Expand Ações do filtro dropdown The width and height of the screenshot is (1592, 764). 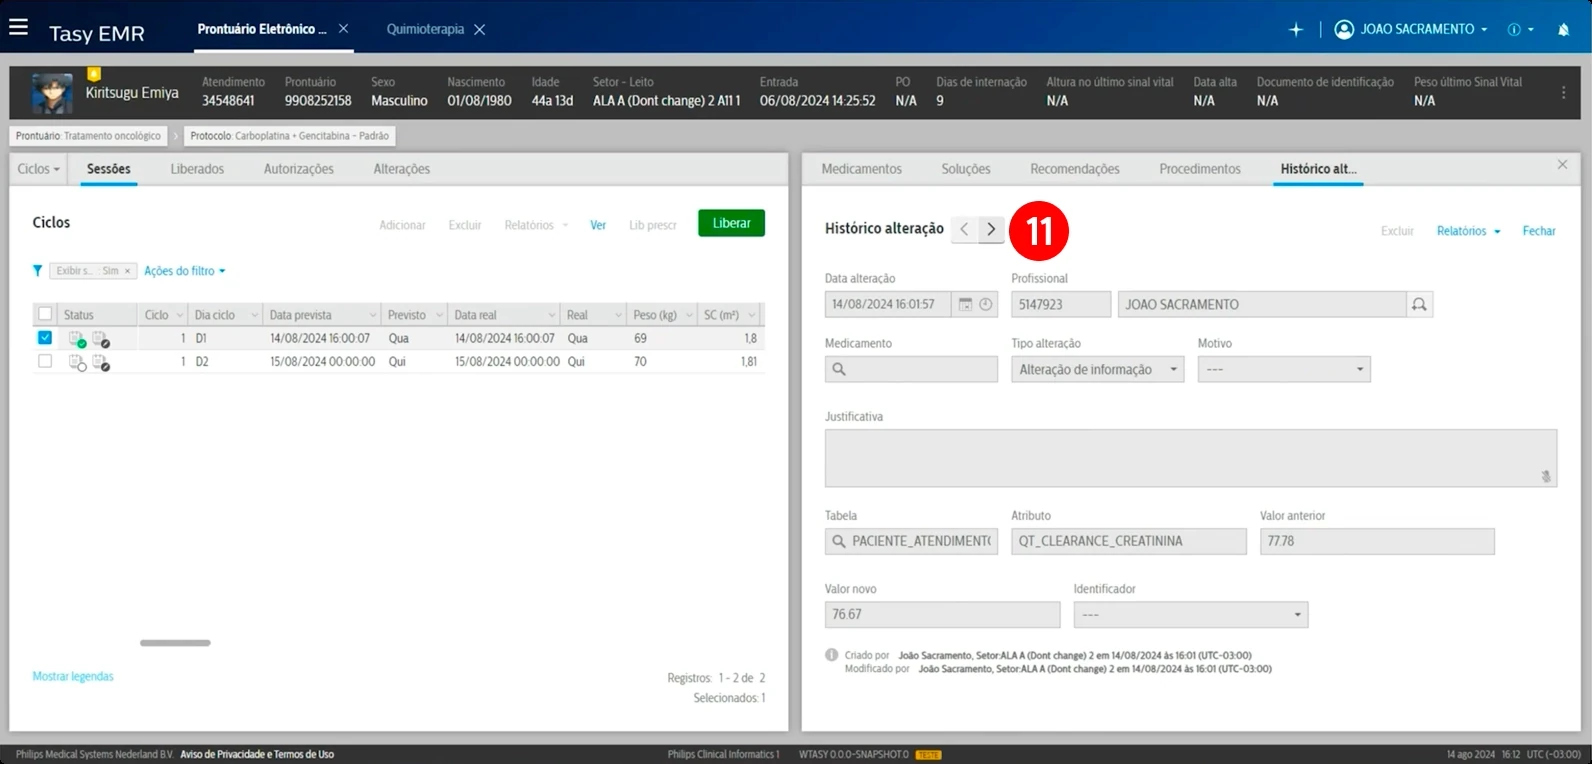pos(185,271)
